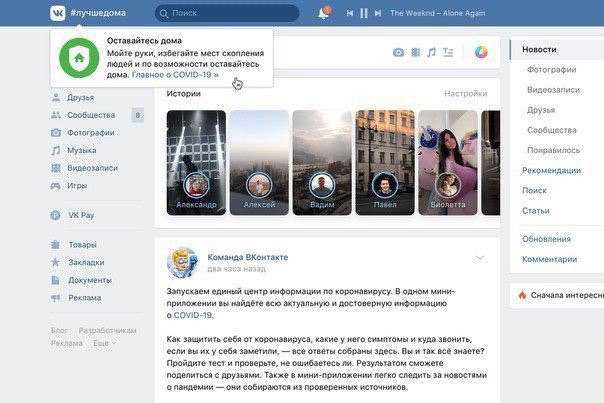Open the Блог footer link

[x=59, y=331]
